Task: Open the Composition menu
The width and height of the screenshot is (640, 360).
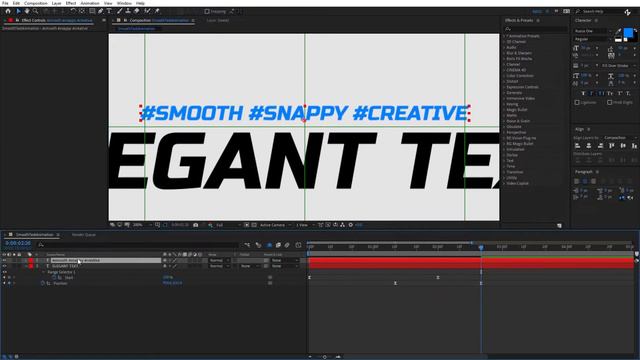Action: 36,3
